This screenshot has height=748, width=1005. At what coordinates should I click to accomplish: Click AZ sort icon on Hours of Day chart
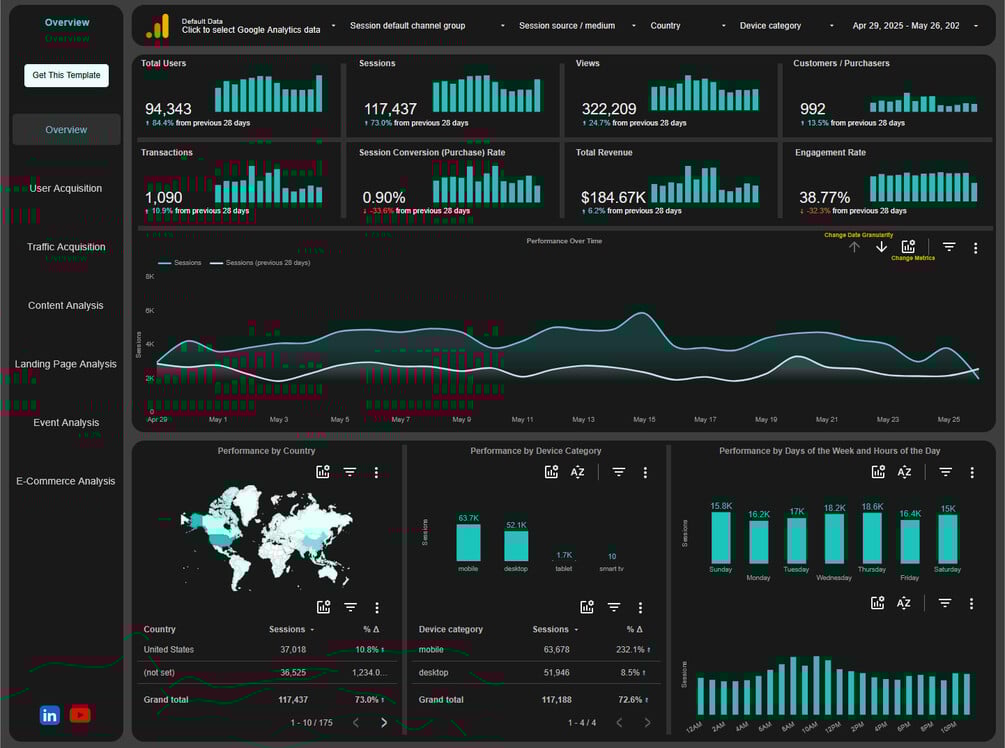pyautogui.click(x=904, y=603)
